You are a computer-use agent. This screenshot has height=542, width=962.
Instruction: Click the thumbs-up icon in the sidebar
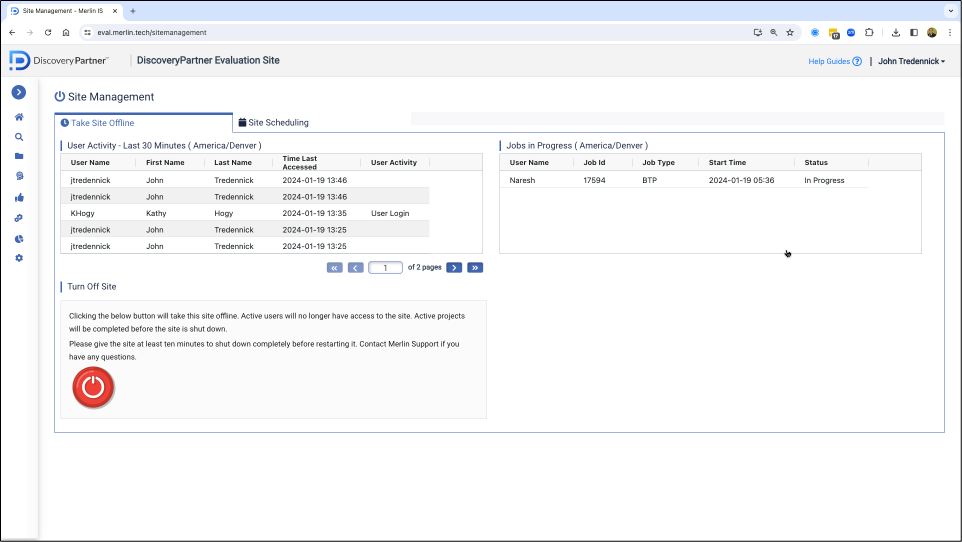click(19, 198)
